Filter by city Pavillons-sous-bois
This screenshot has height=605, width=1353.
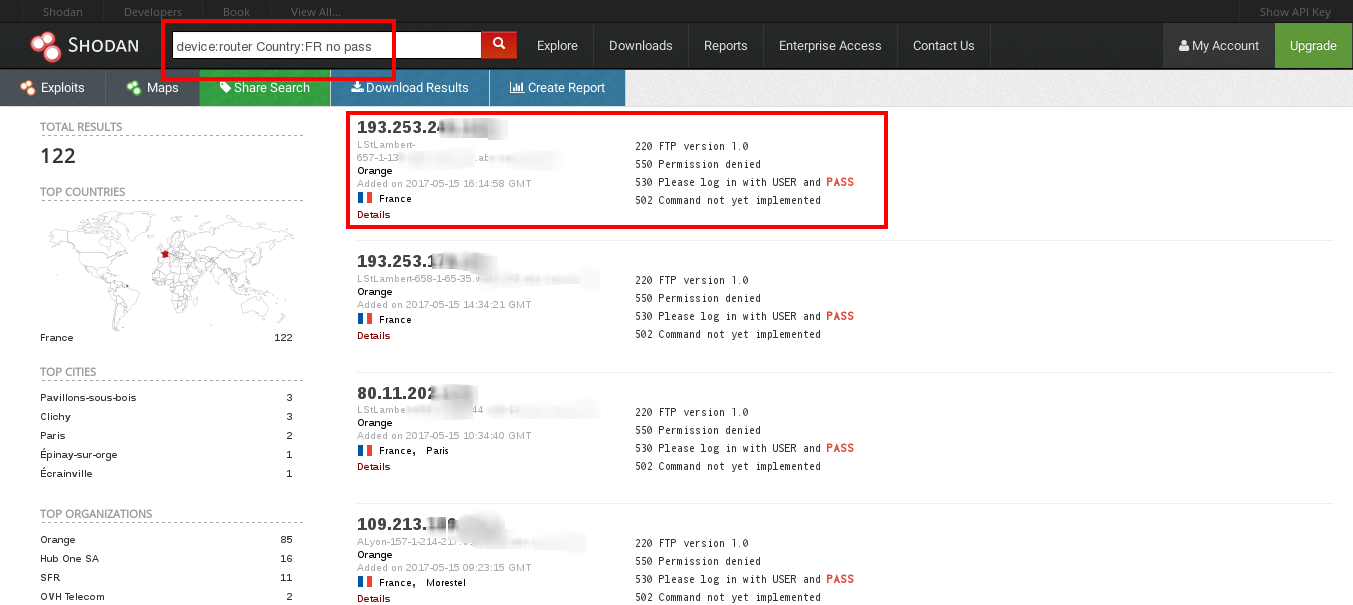pos(88,397)
